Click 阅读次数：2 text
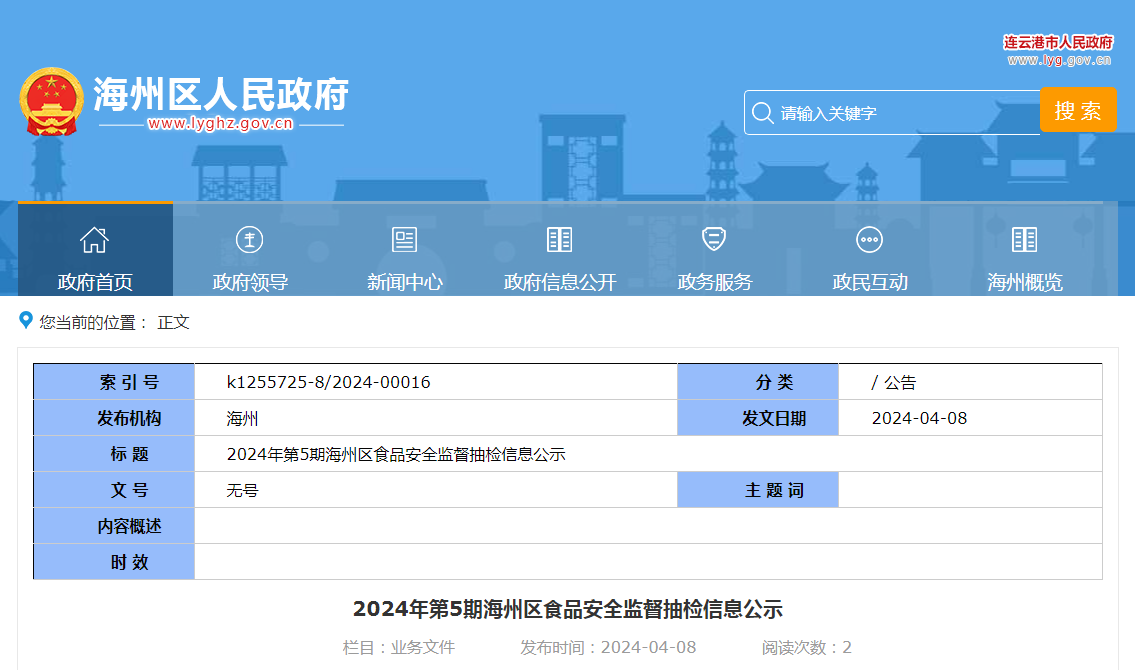1135x670 pixels. point(806,648)
